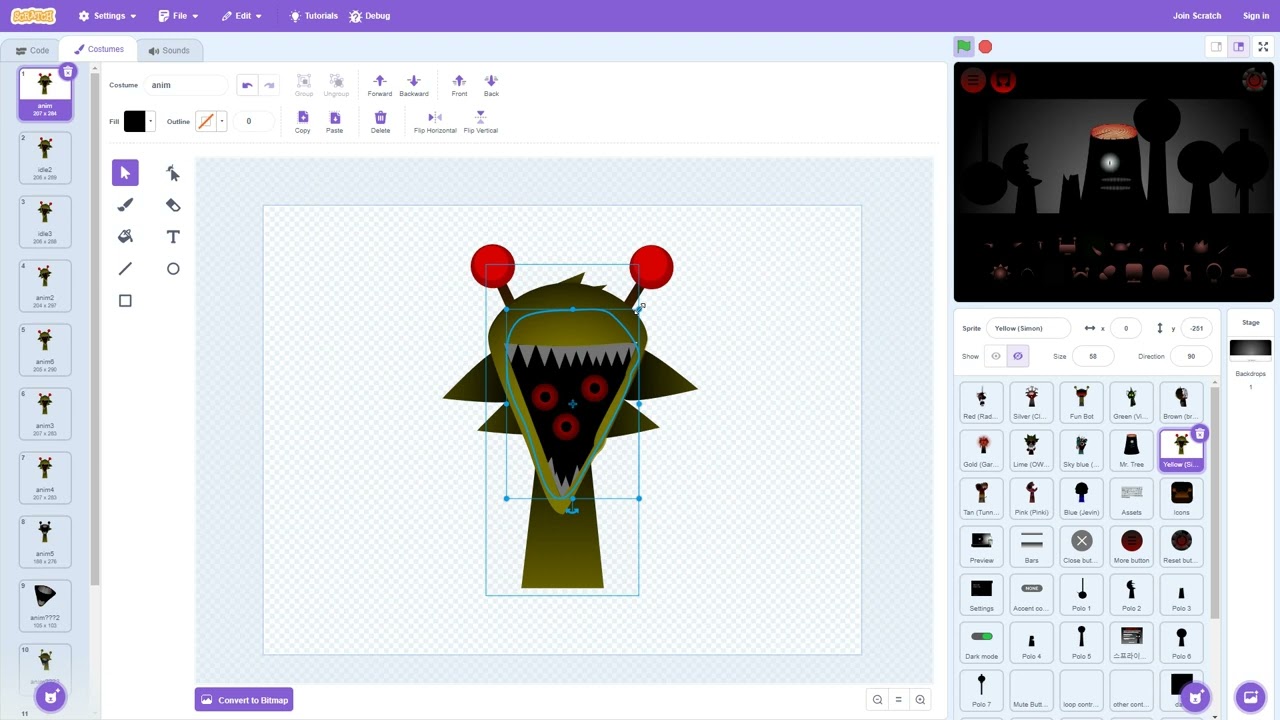The height and width of the screenshot is (720, 1280).
Task: Open the Fill color dropdown
Action: [150, 121]
